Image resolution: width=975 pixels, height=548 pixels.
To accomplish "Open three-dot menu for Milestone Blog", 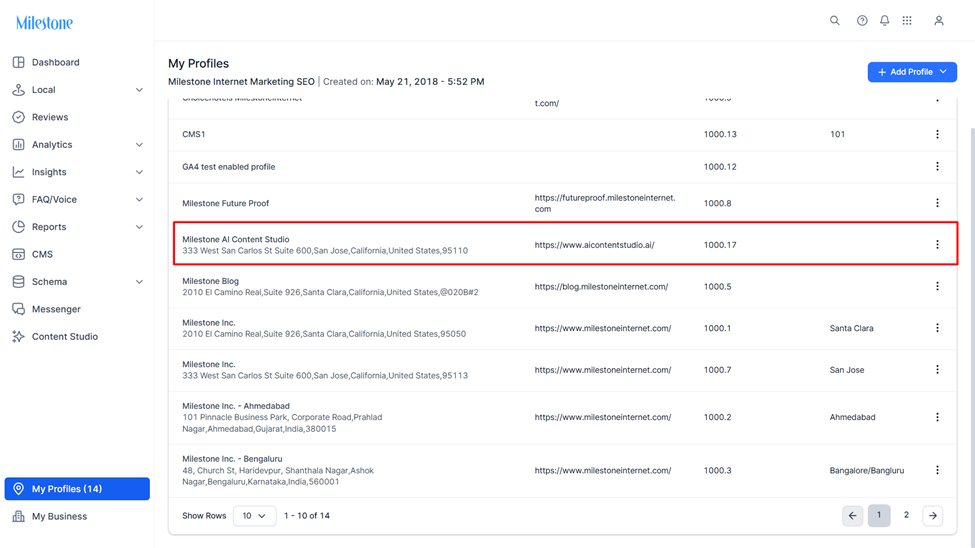I will (x=937, y=286).
